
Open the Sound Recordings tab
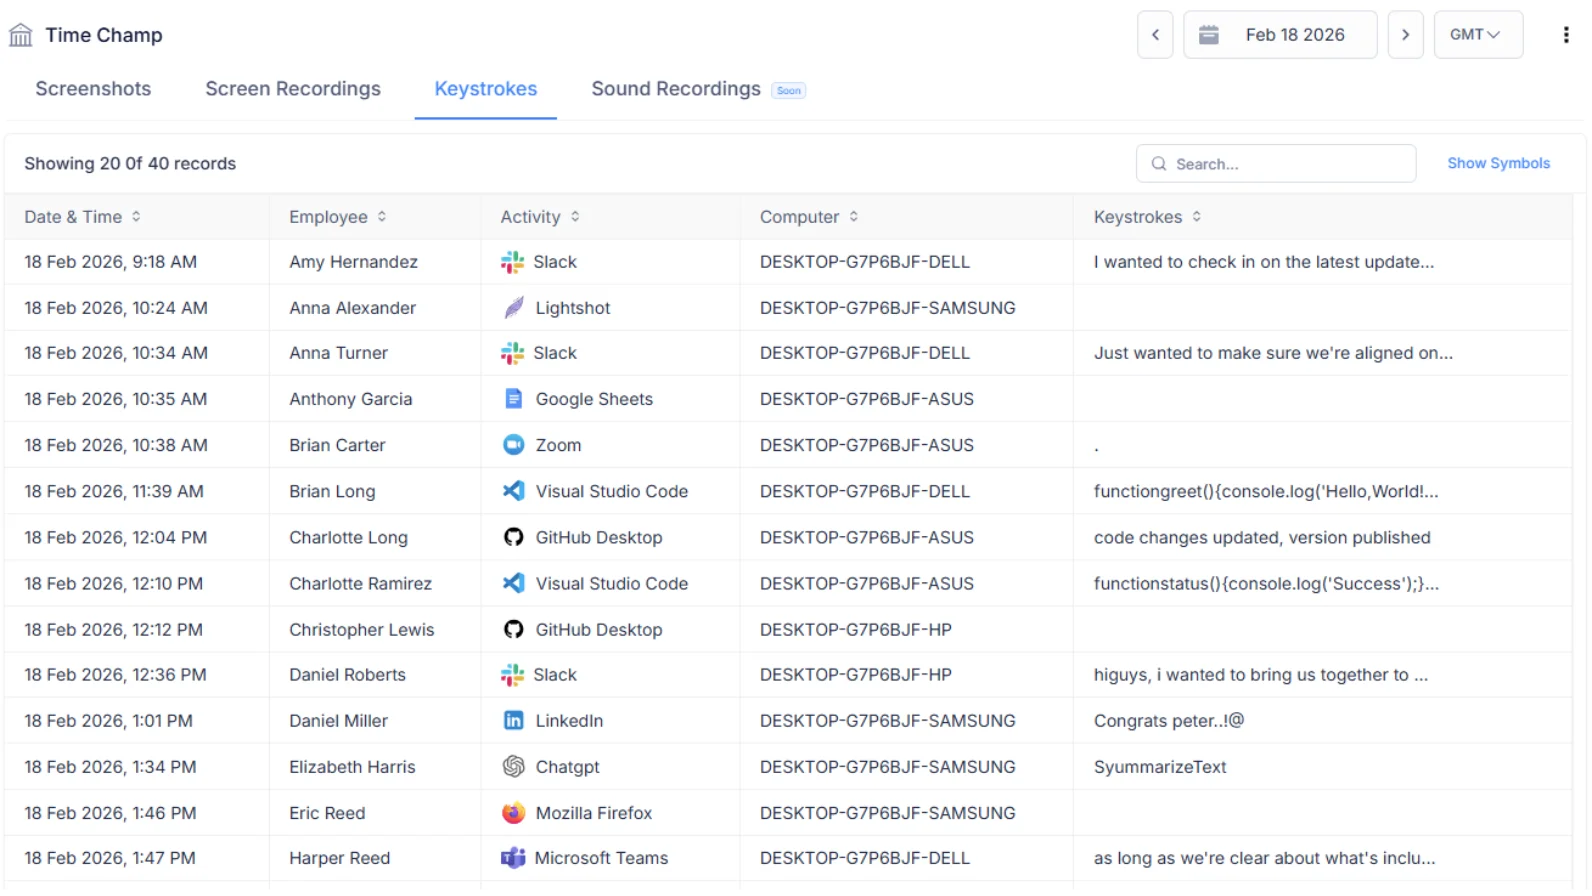[676, 89]
